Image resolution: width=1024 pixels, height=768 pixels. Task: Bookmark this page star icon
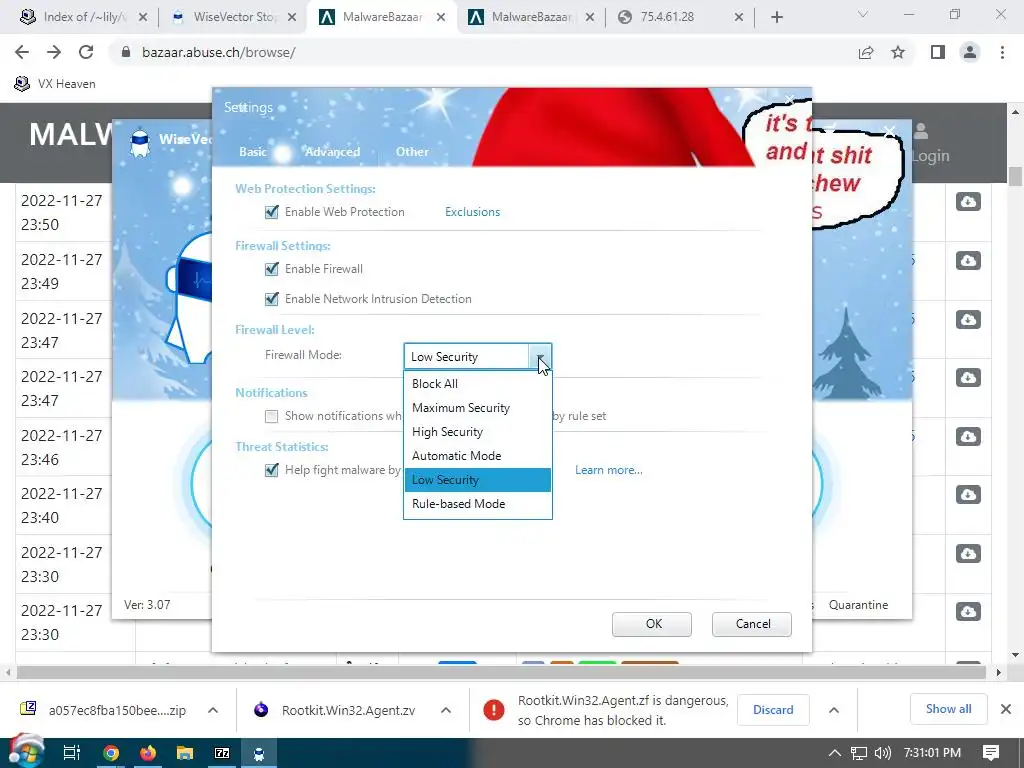pyautogui.click(x=898, y=52)
